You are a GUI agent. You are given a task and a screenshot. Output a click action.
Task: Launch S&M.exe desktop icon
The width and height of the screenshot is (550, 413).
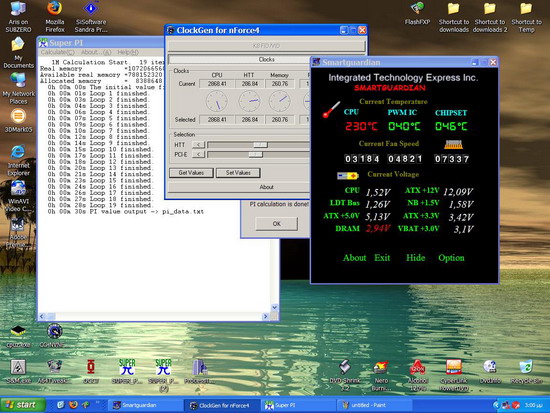pyautogui.click(x=18, y=372)
